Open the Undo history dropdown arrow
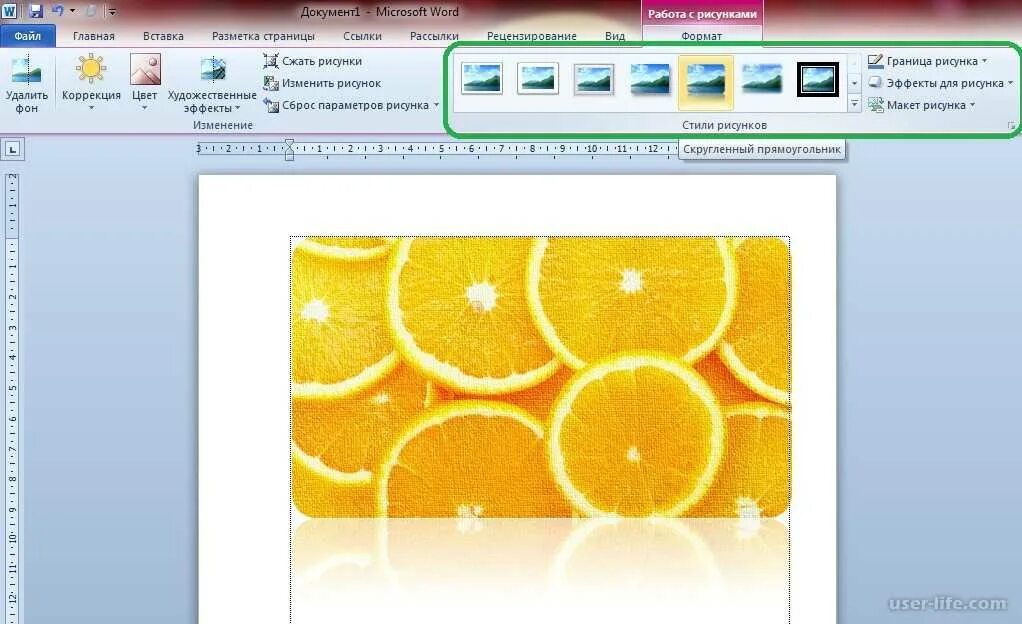The width and height of the screenshot is (1022, 624). [72, 11]
